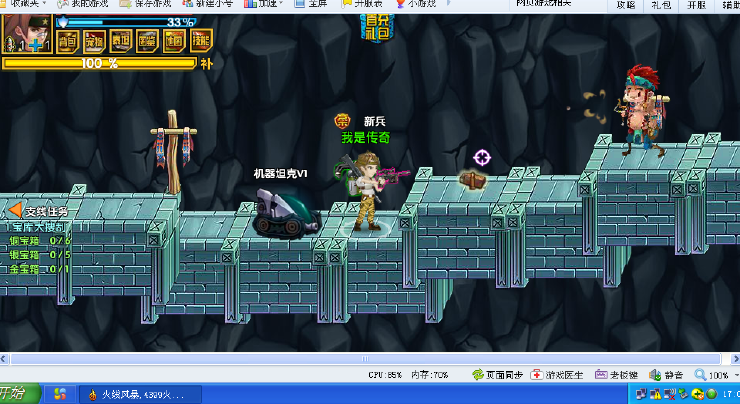Screen dimensions: 740x404
Task: Switch to the 攻略 guide tab
Action: [626, 5]
